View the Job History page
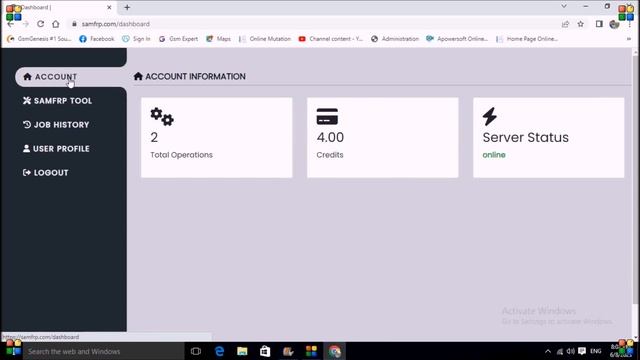This screenshot has height=360, width=640. (x=56, y=125)
